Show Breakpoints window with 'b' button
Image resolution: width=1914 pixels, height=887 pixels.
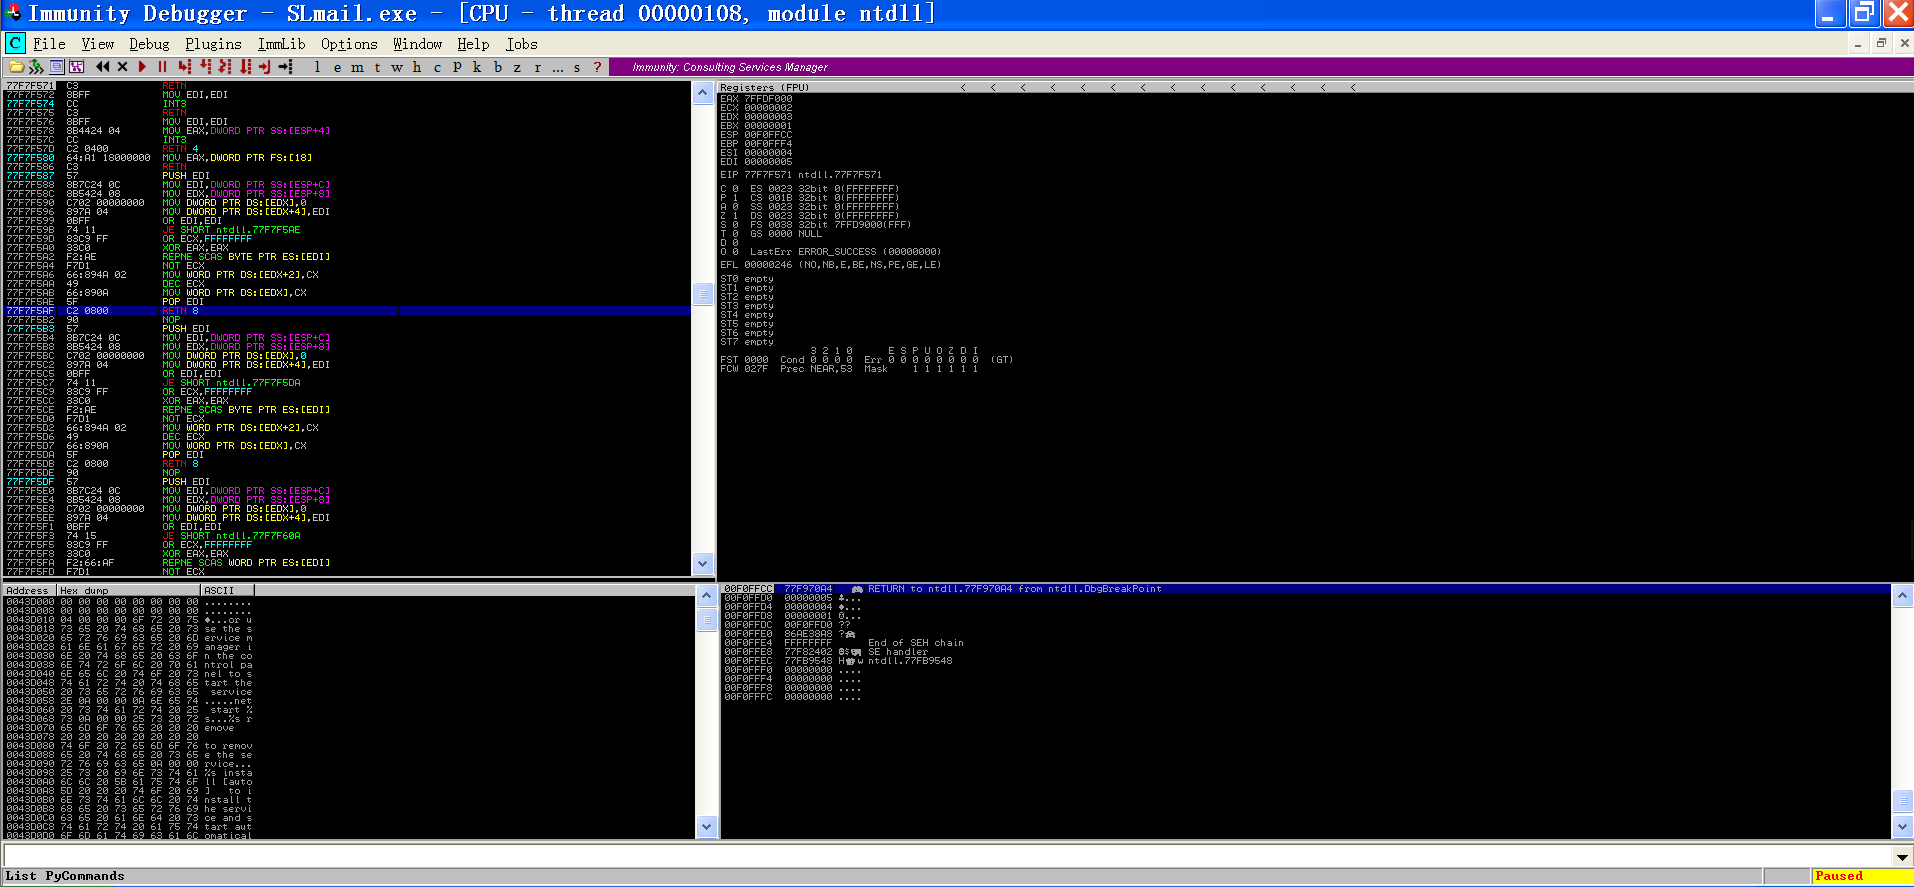[497, 67]
